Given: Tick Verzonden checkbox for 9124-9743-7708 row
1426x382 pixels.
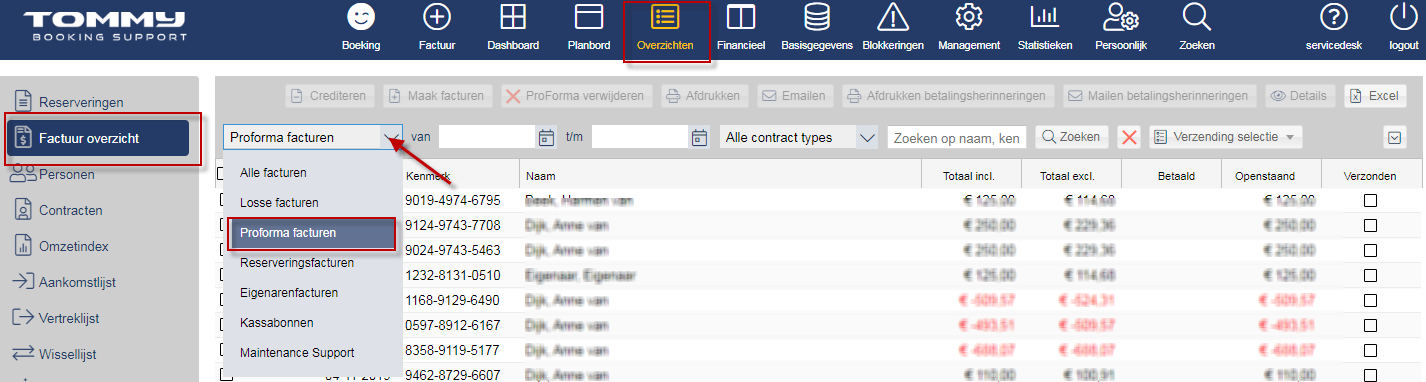Looking at the screenshot, I should [1370, 226].
